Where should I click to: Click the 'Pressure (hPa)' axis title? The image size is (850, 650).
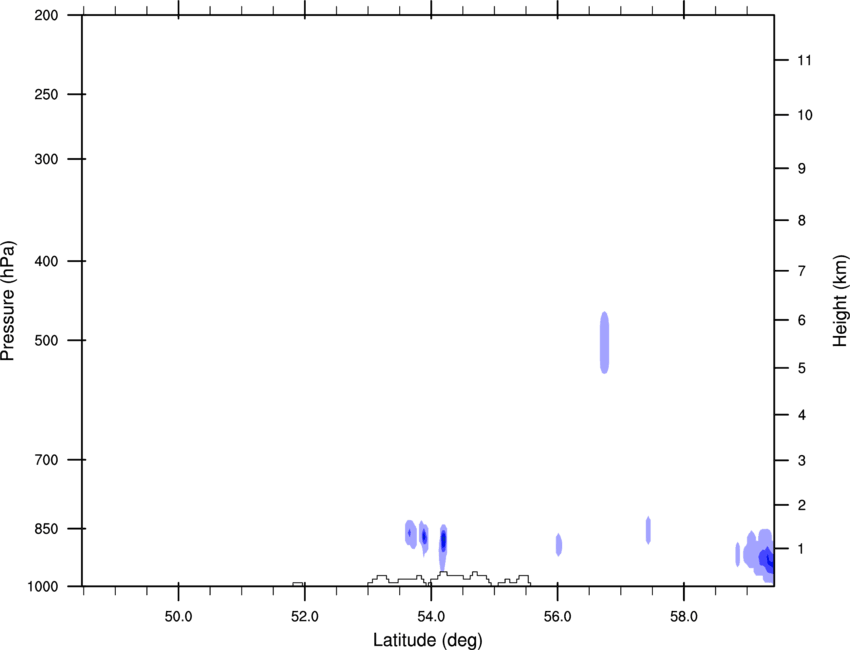8,301
